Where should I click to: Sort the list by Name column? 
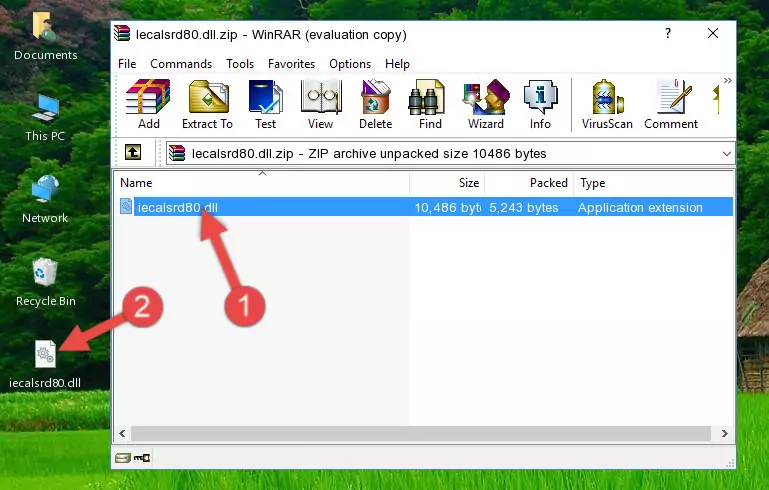[x=262, y=183]
